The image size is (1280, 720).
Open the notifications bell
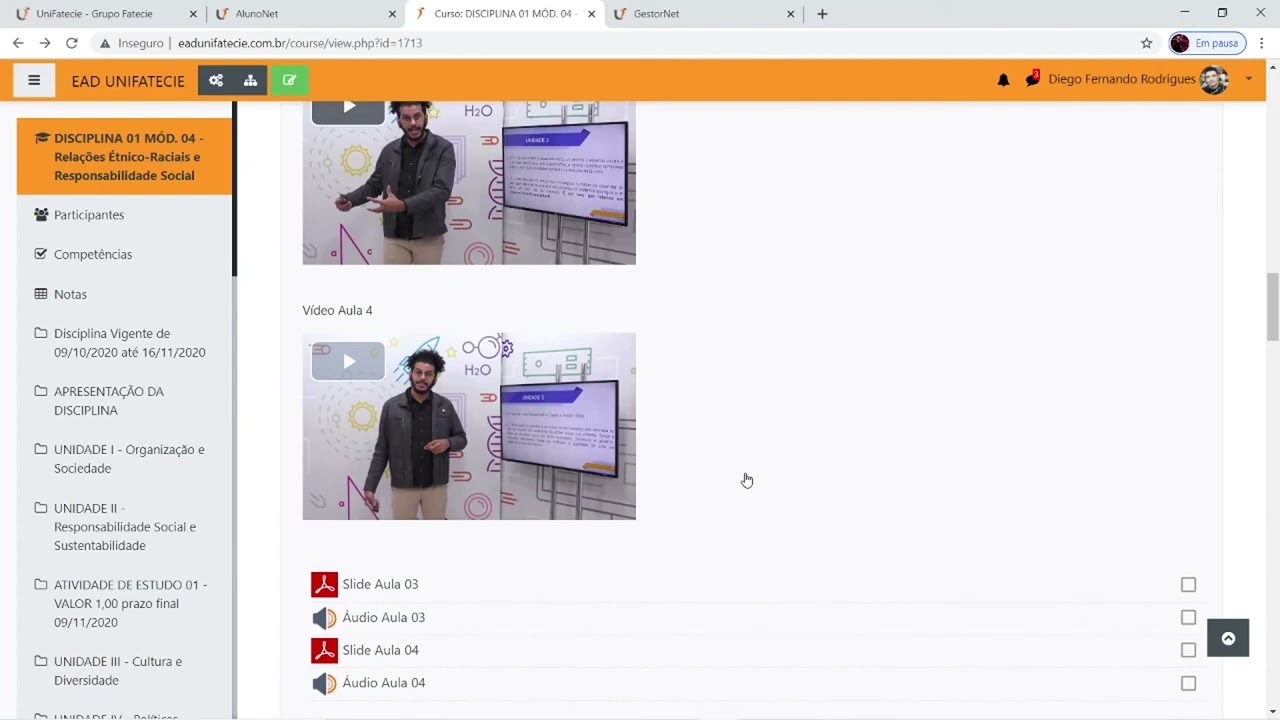pos(1003,80)
